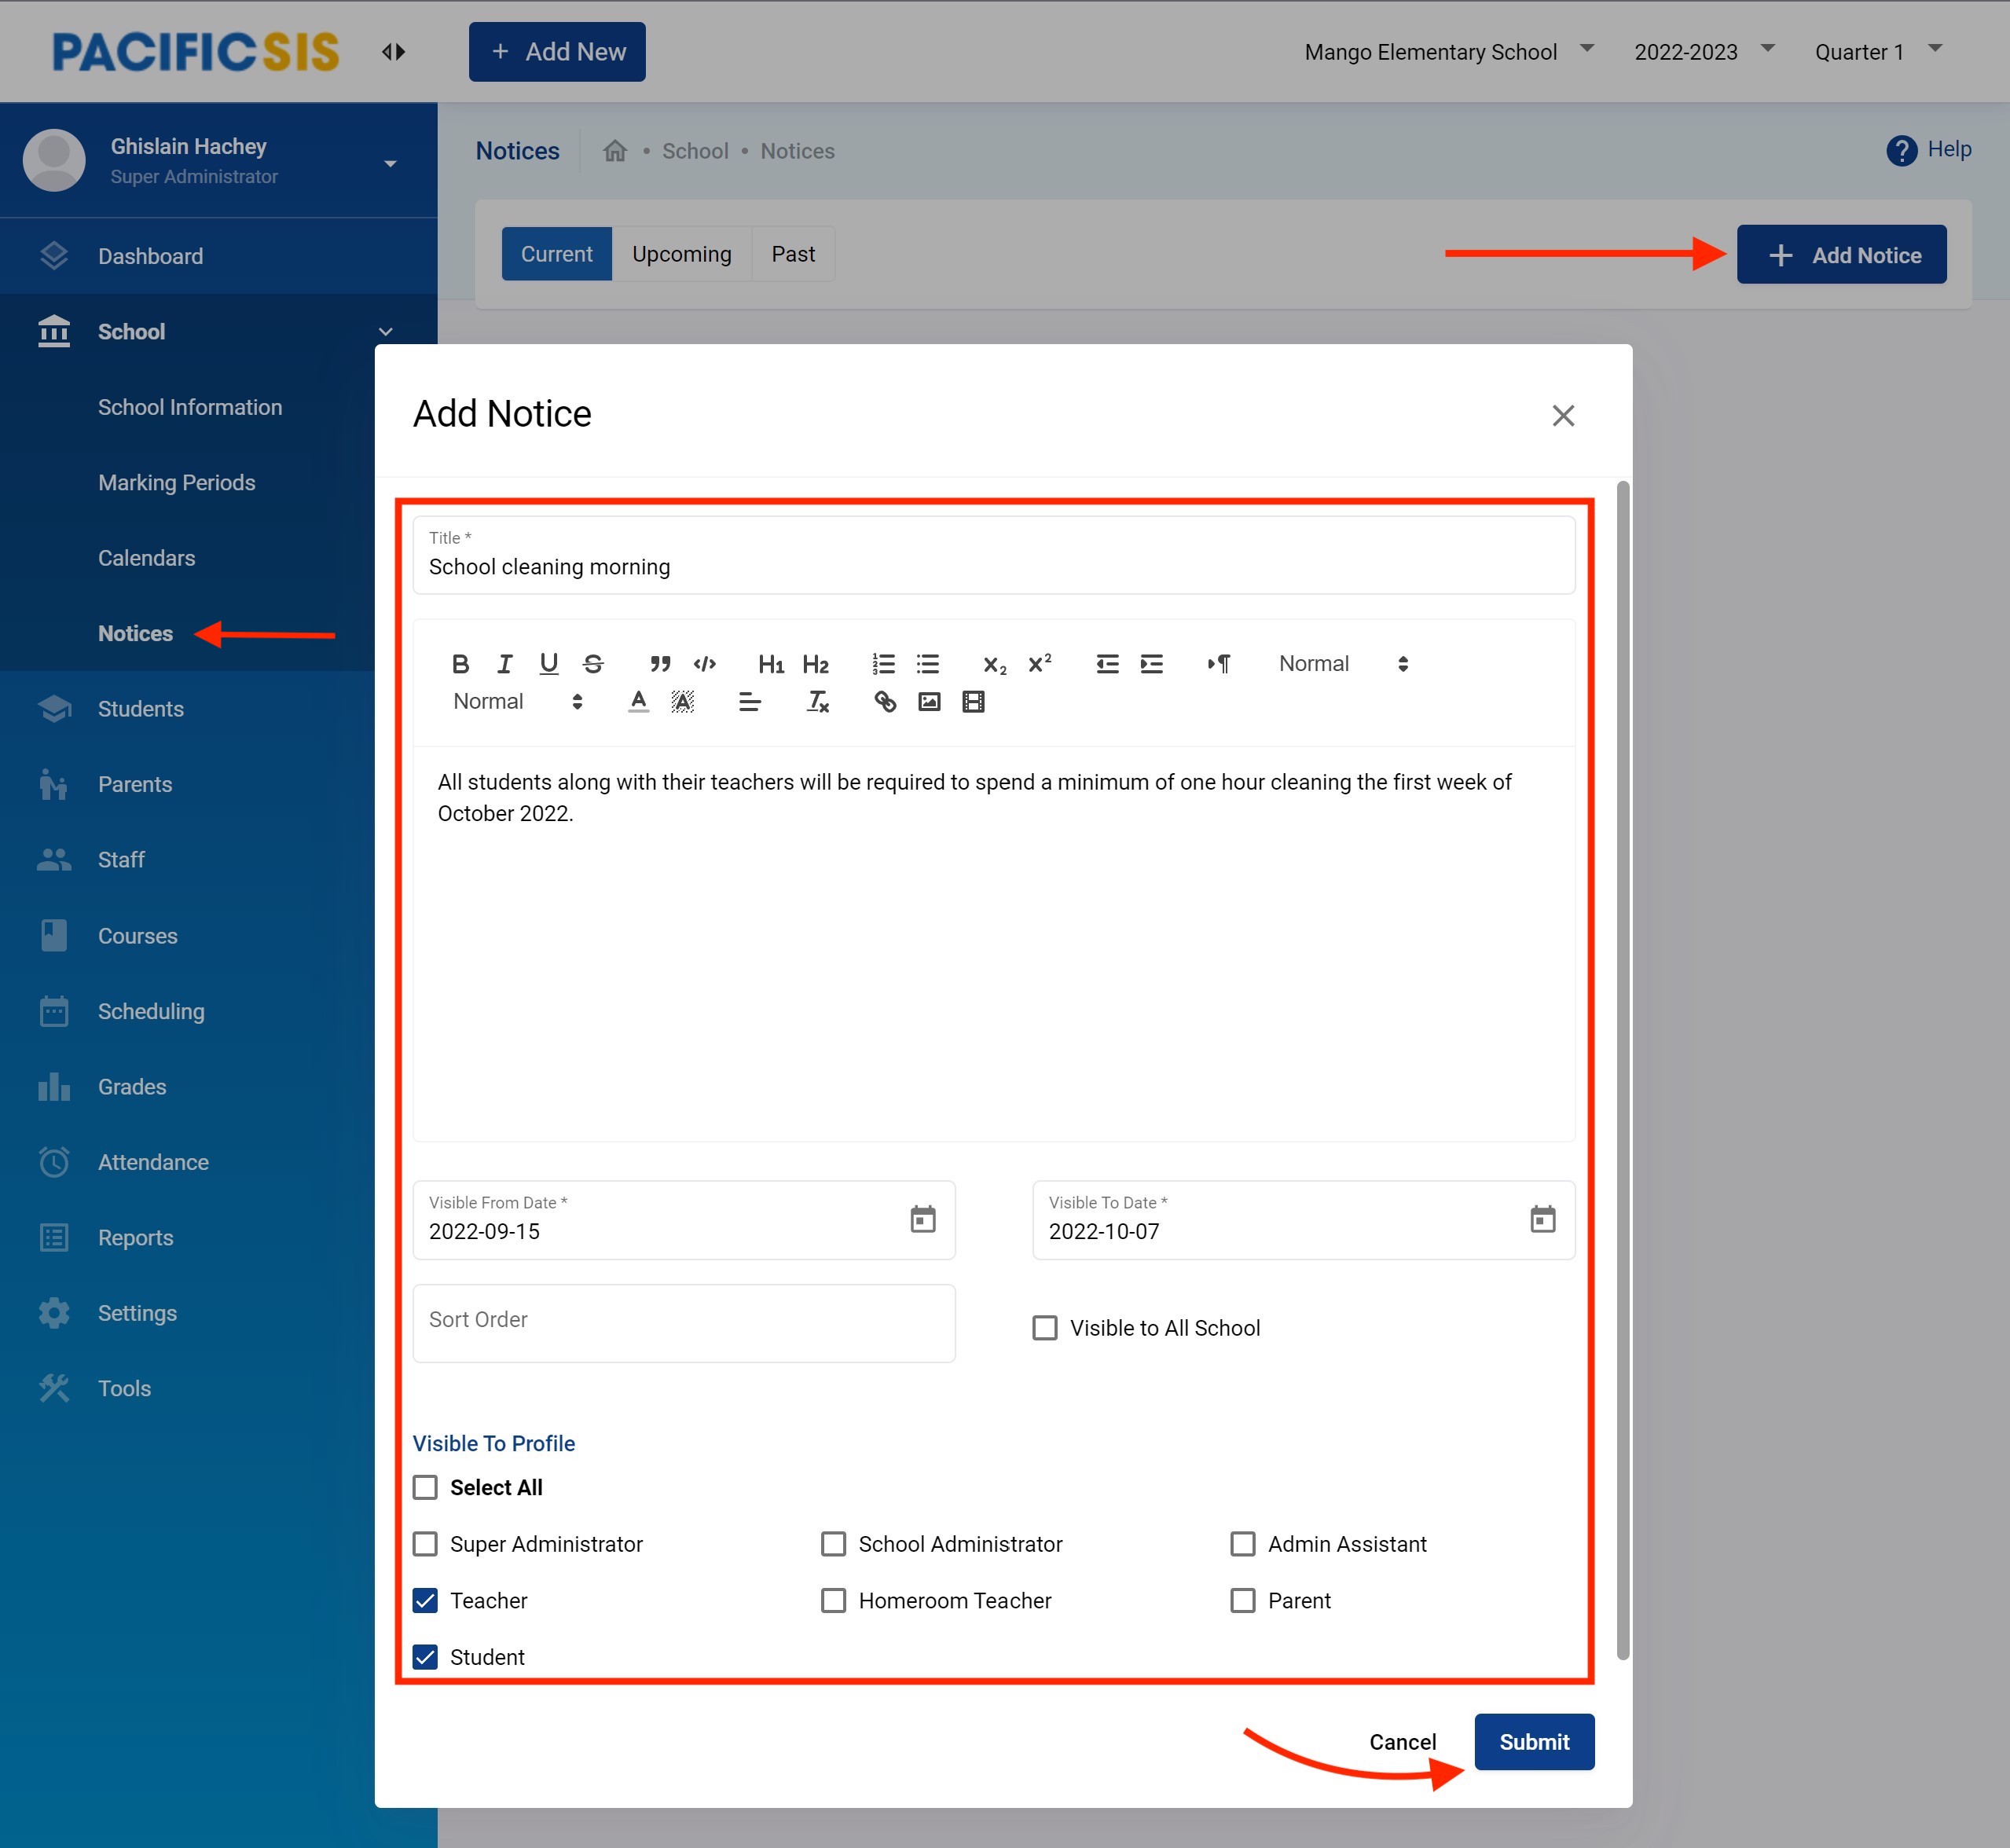The image size is (2010, 1848).
Task: Tick the Select All profiles checkbox
Action: [426, 1488]
